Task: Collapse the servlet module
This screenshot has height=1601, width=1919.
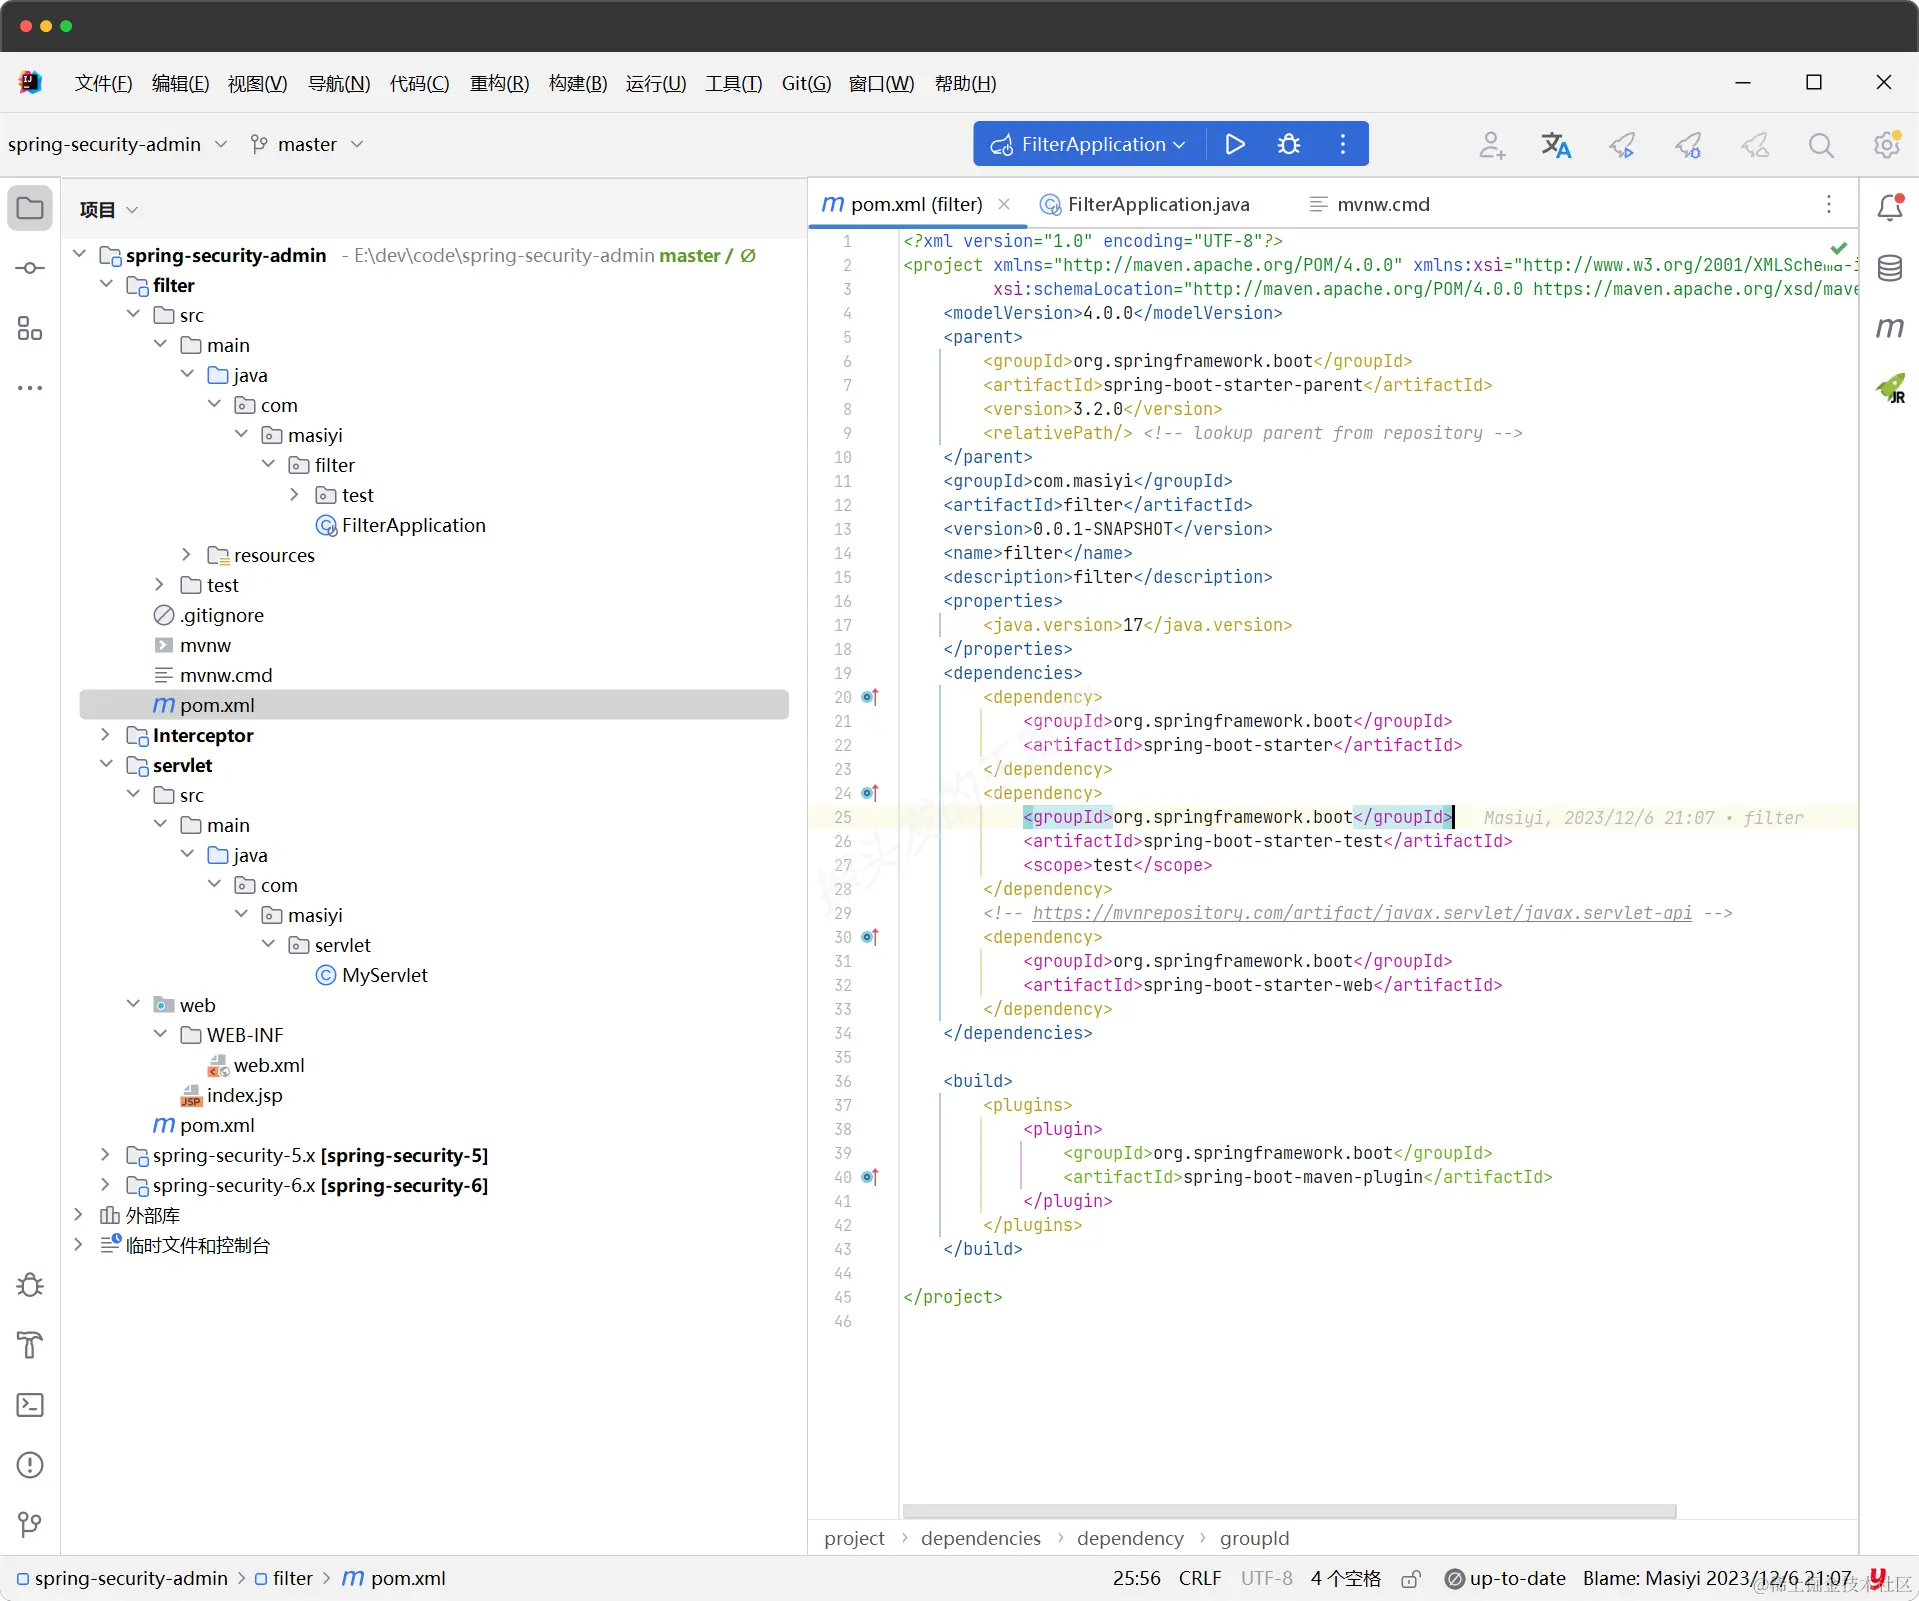Action: pos(105,765)
